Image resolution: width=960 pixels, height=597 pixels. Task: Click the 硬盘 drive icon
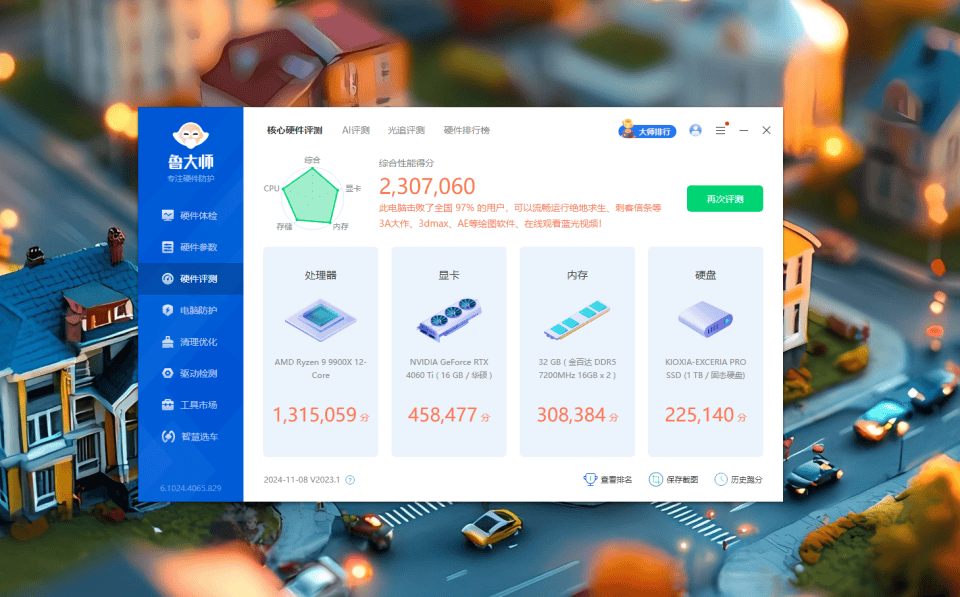click(705, 318)
